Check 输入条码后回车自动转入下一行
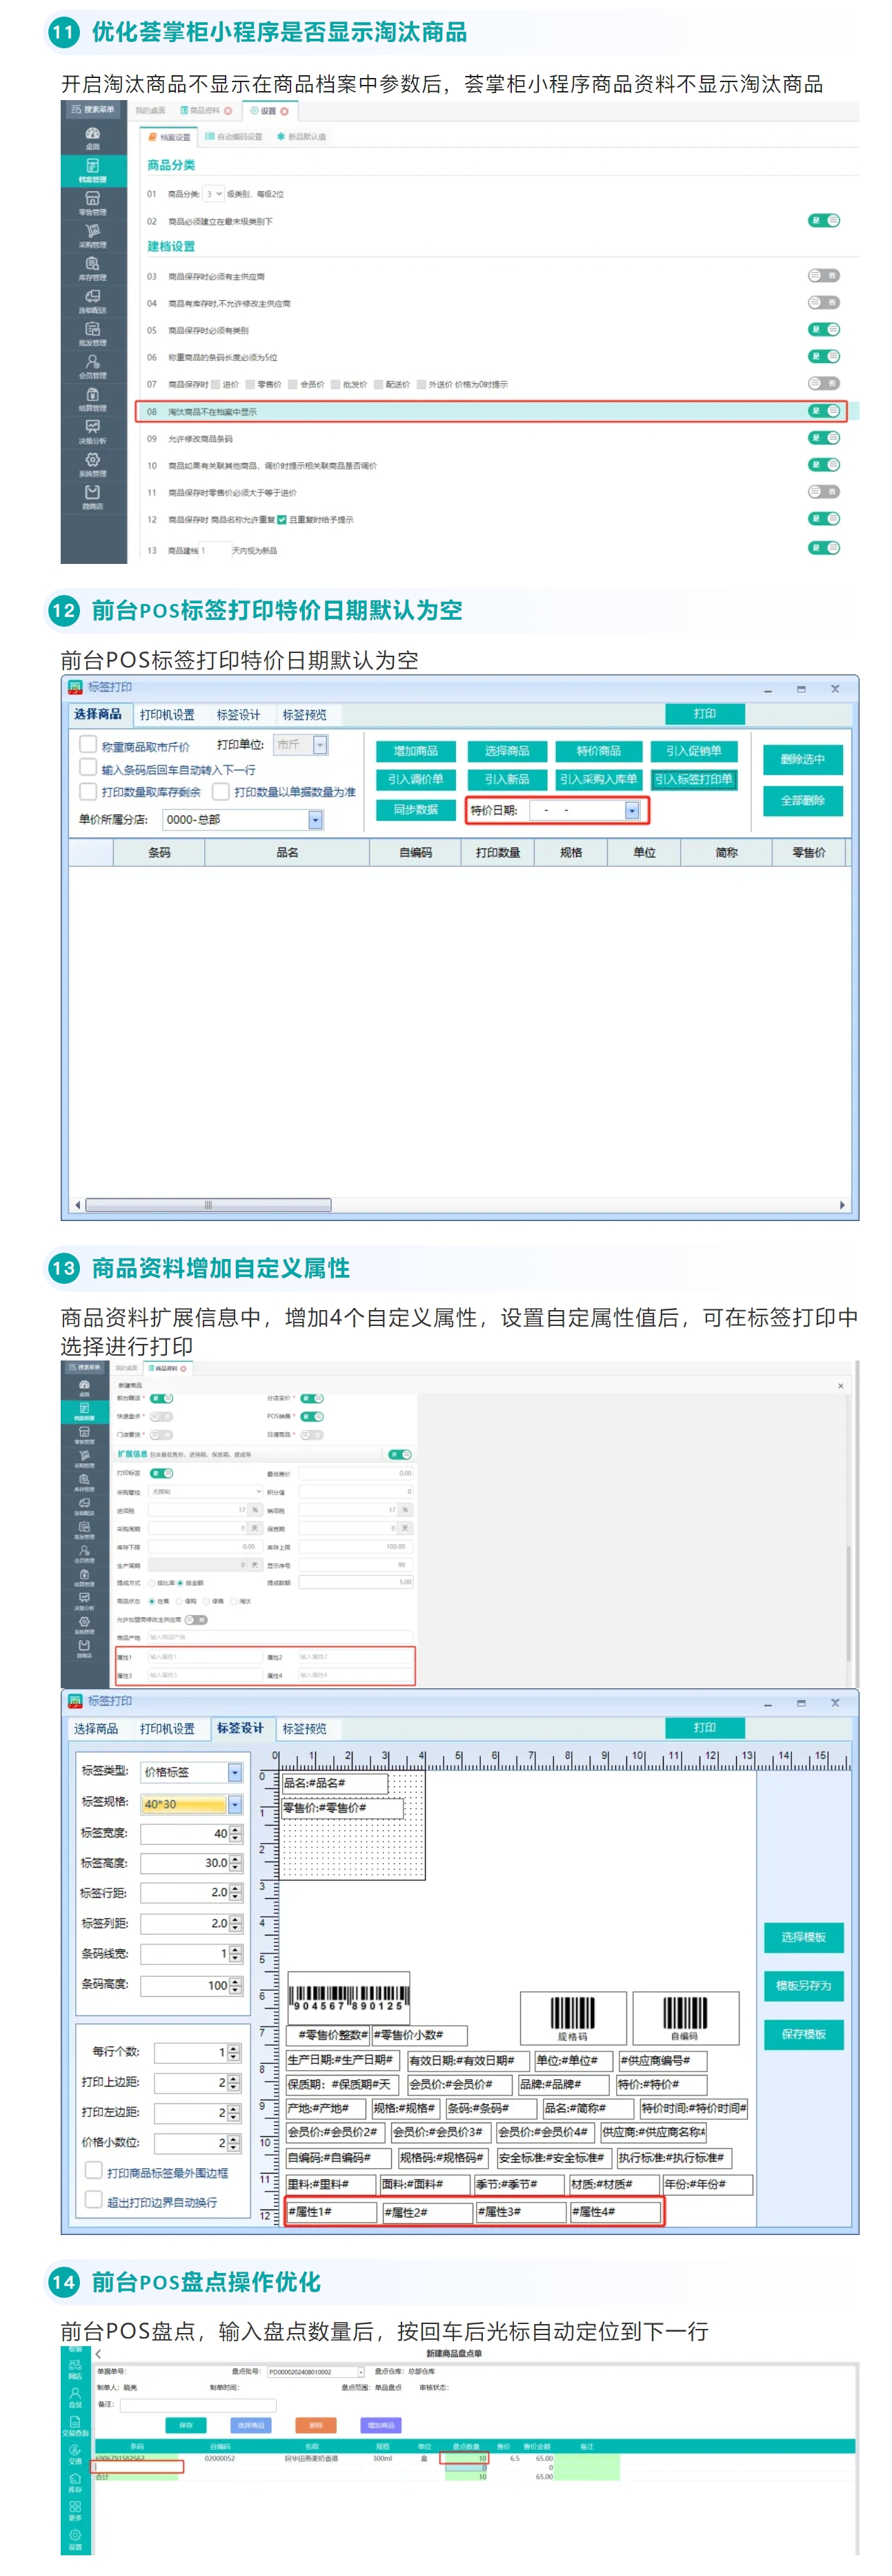Screen dimensions: 892x2576 tap(88, 768)
